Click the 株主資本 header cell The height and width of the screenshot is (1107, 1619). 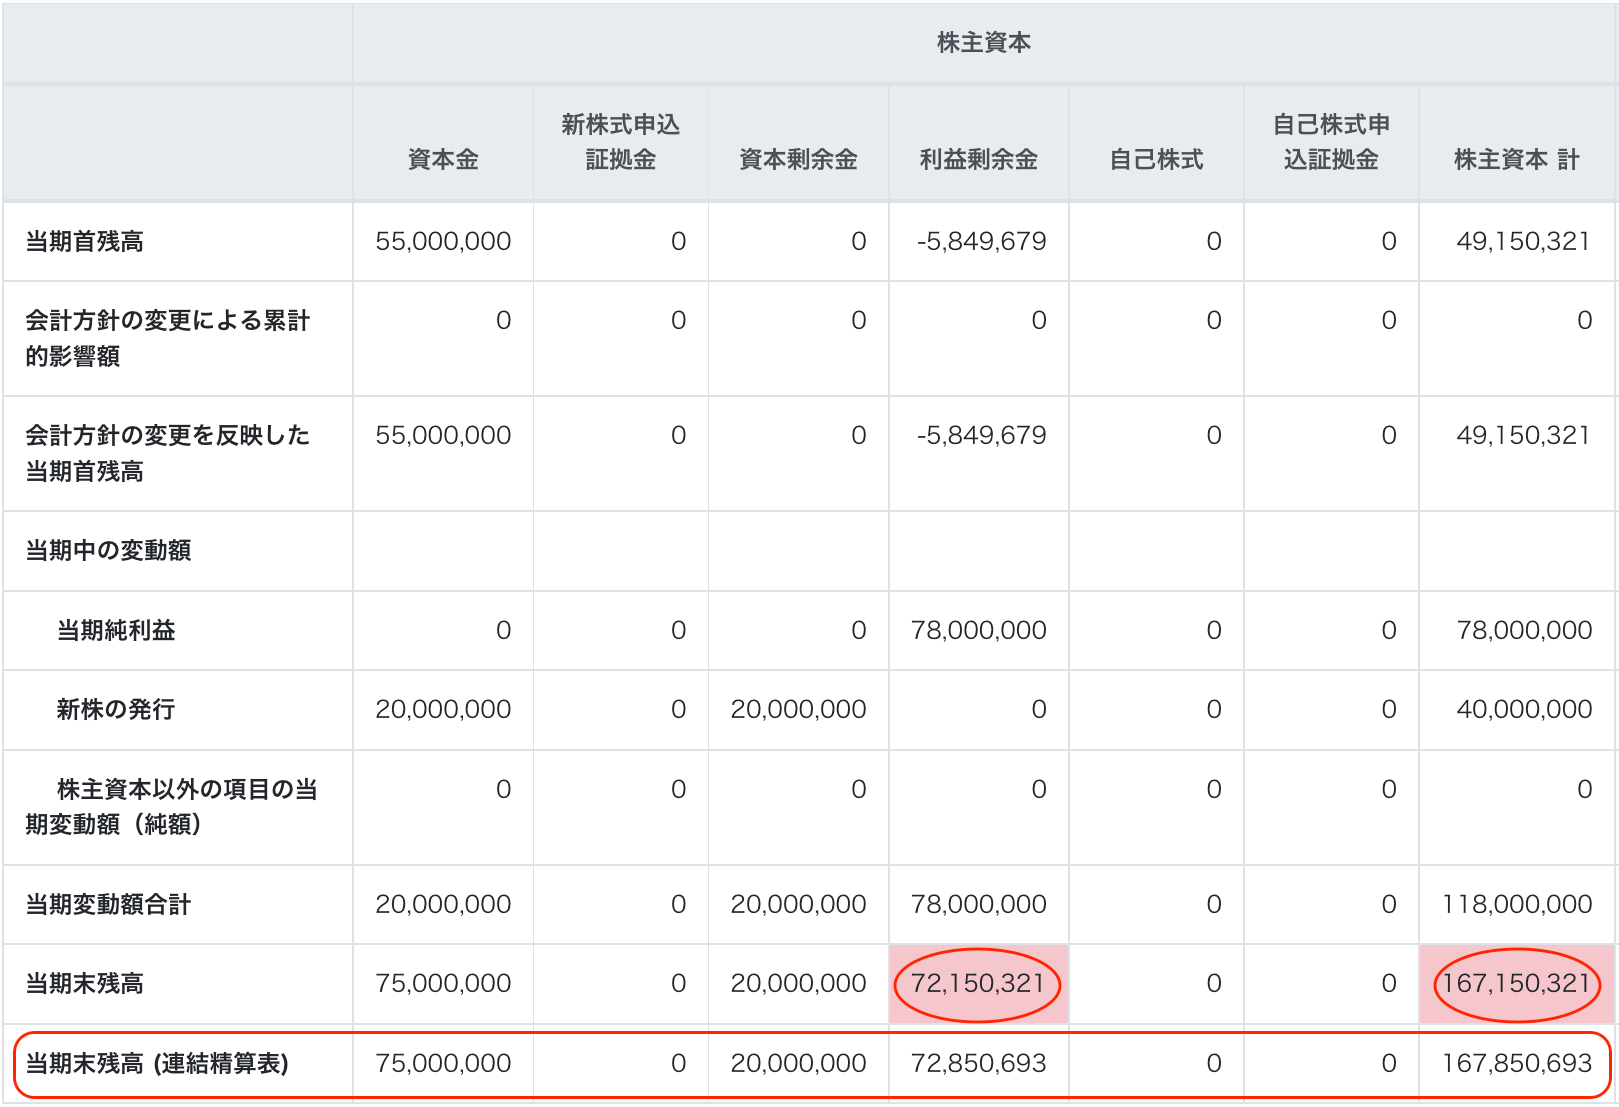(983, 42)
